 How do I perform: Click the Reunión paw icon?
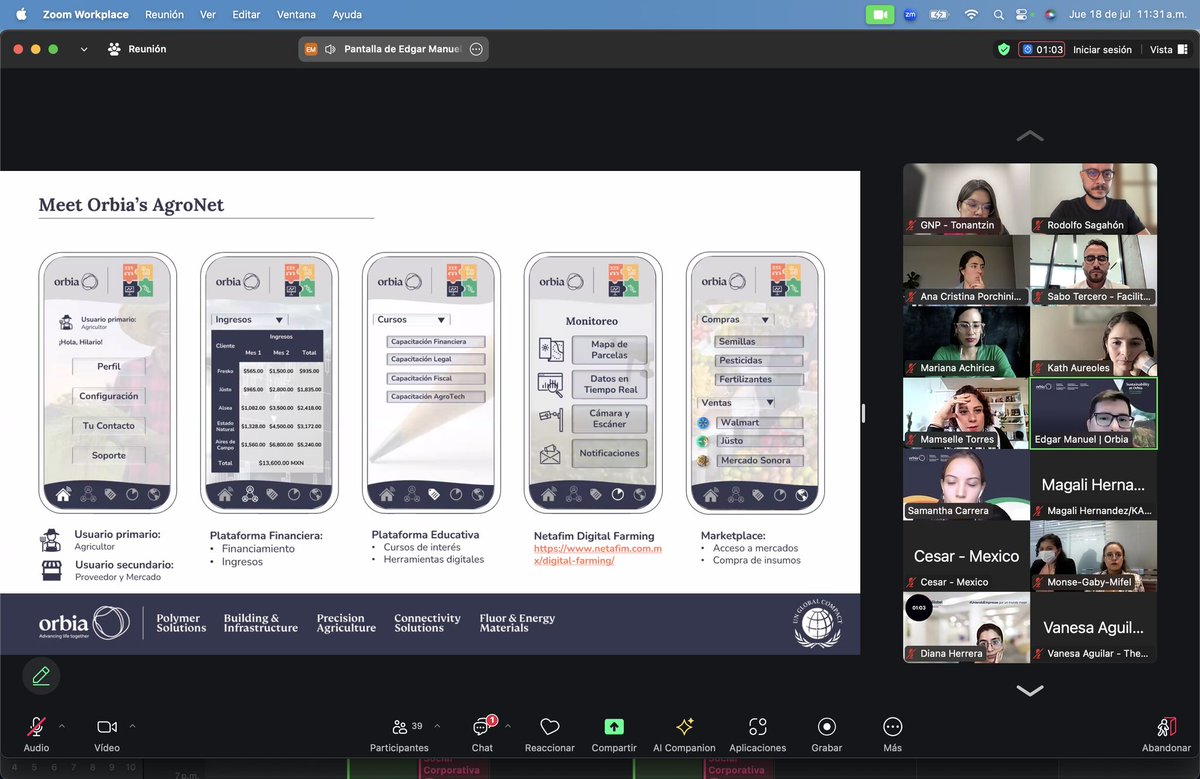[x=114, y=49]
